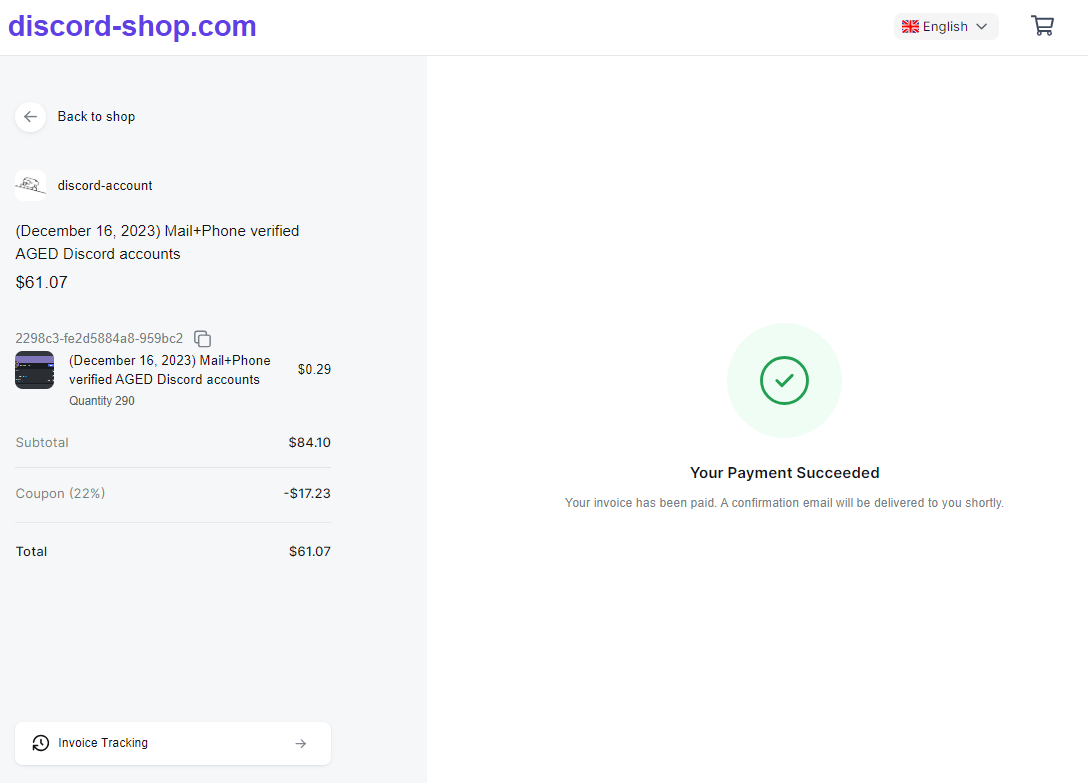The width and height of the screenshot is (1088, 783).
Task: Click the UK flag icon
Action: point(910,26)
